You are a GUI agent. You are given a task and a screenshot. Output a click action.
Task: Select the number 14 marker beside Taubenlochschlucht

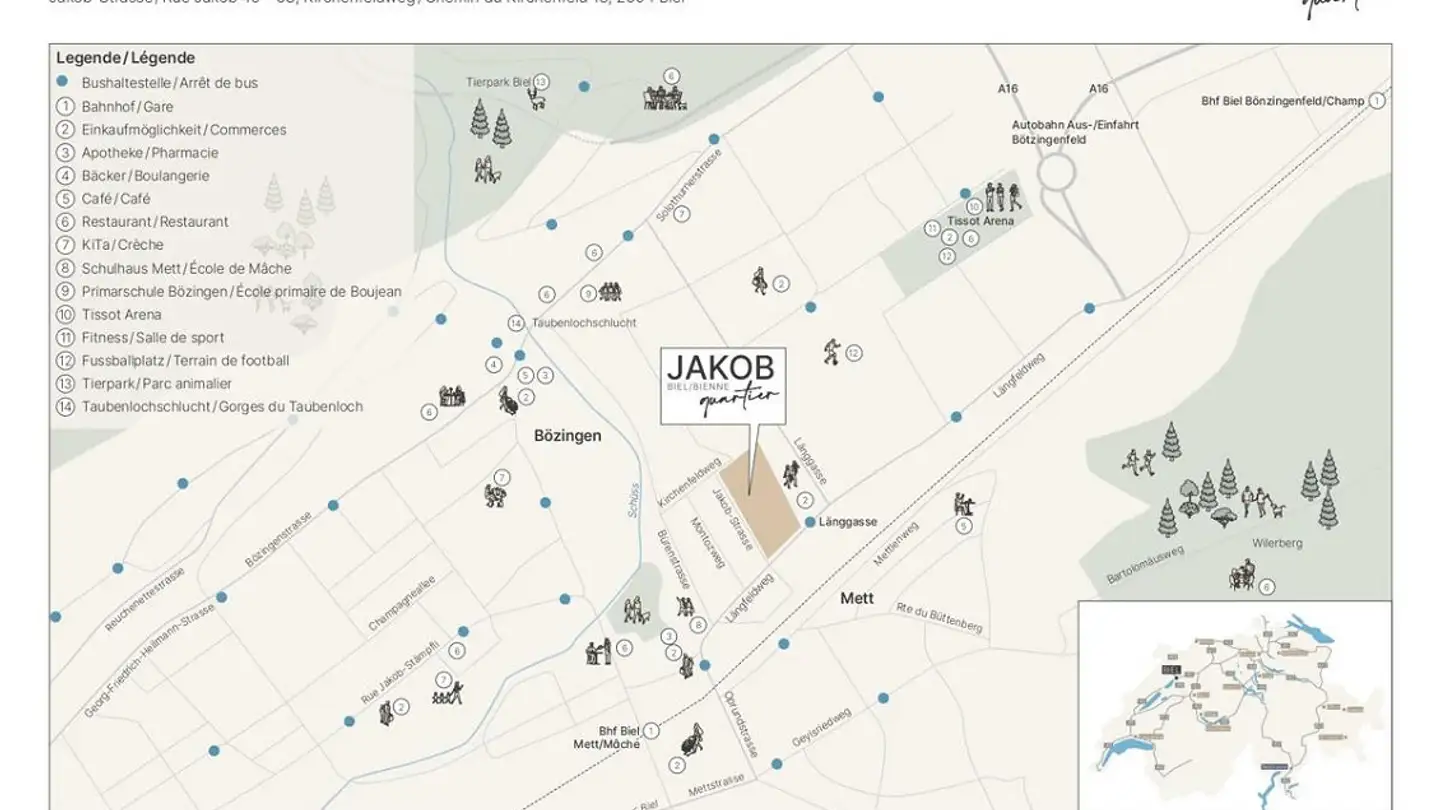point(516,323)
